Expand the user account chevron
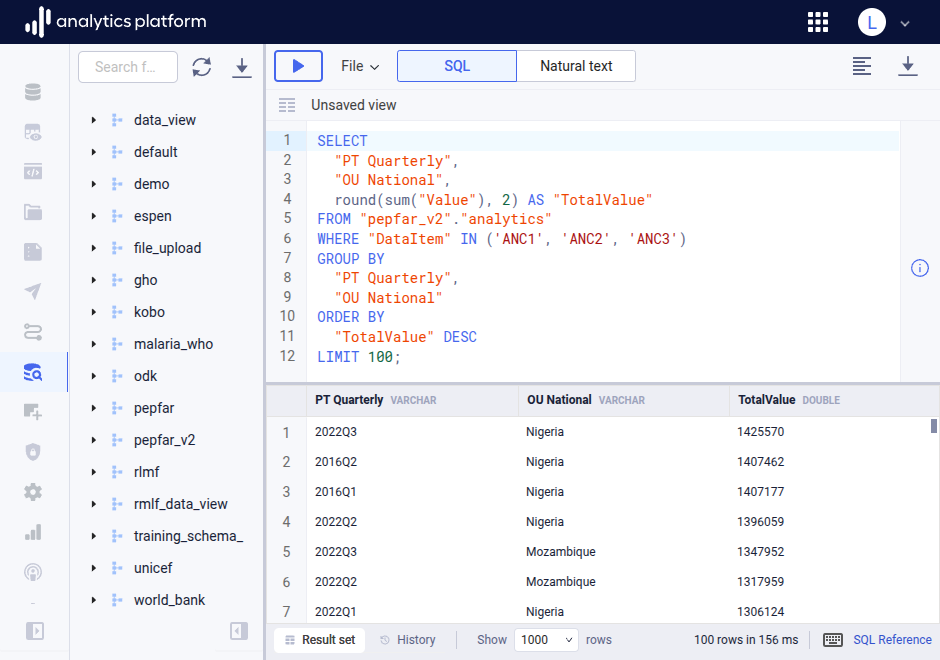The width and height of the screenshot is (940, 660). coord(905,23)
